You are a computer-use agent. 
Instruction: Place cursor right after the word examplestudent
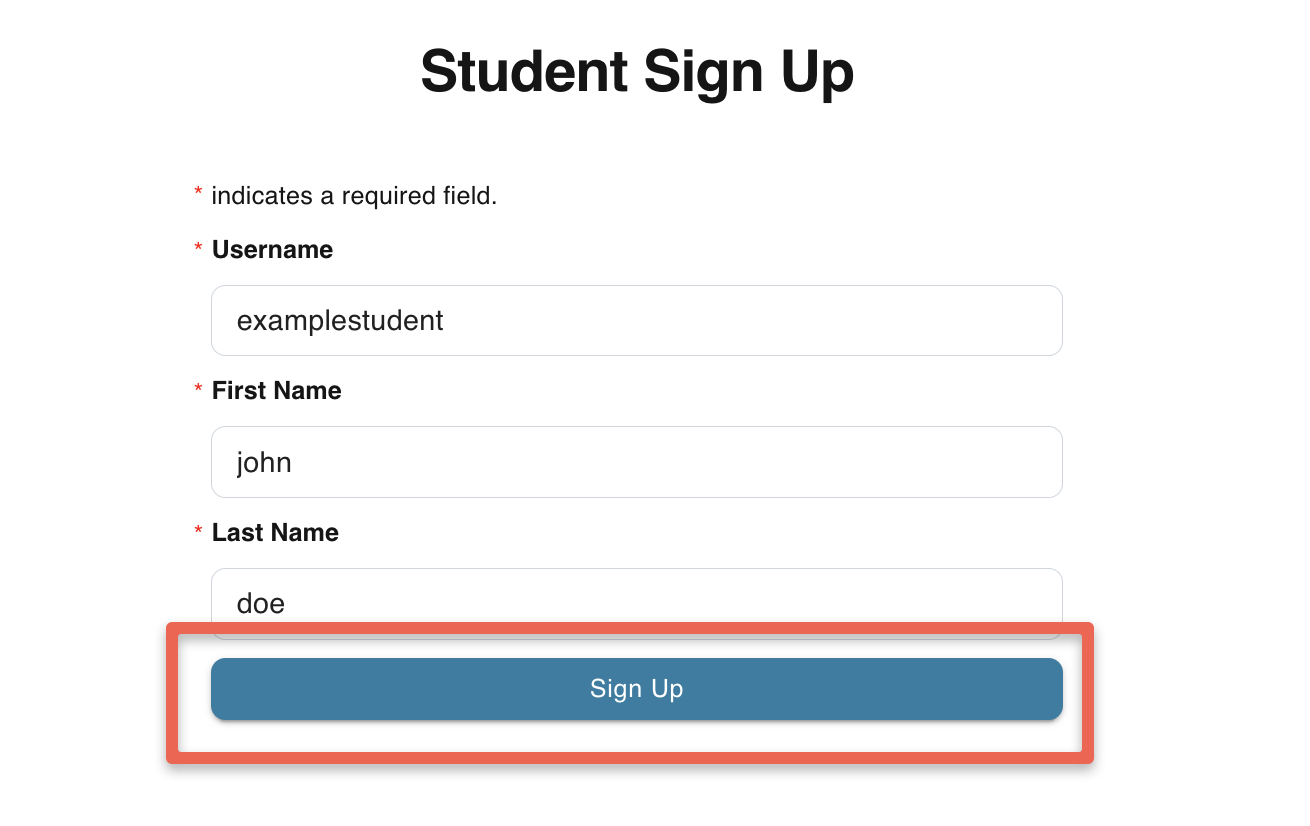[445, 320]
